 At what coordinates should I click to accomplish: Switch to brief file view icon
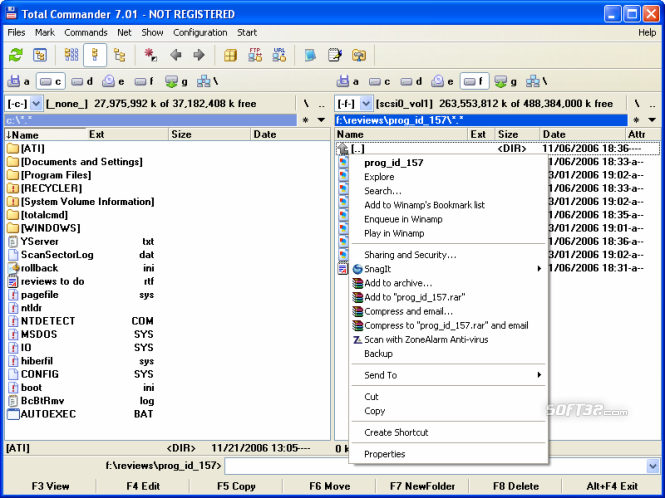tap(71, 55)
